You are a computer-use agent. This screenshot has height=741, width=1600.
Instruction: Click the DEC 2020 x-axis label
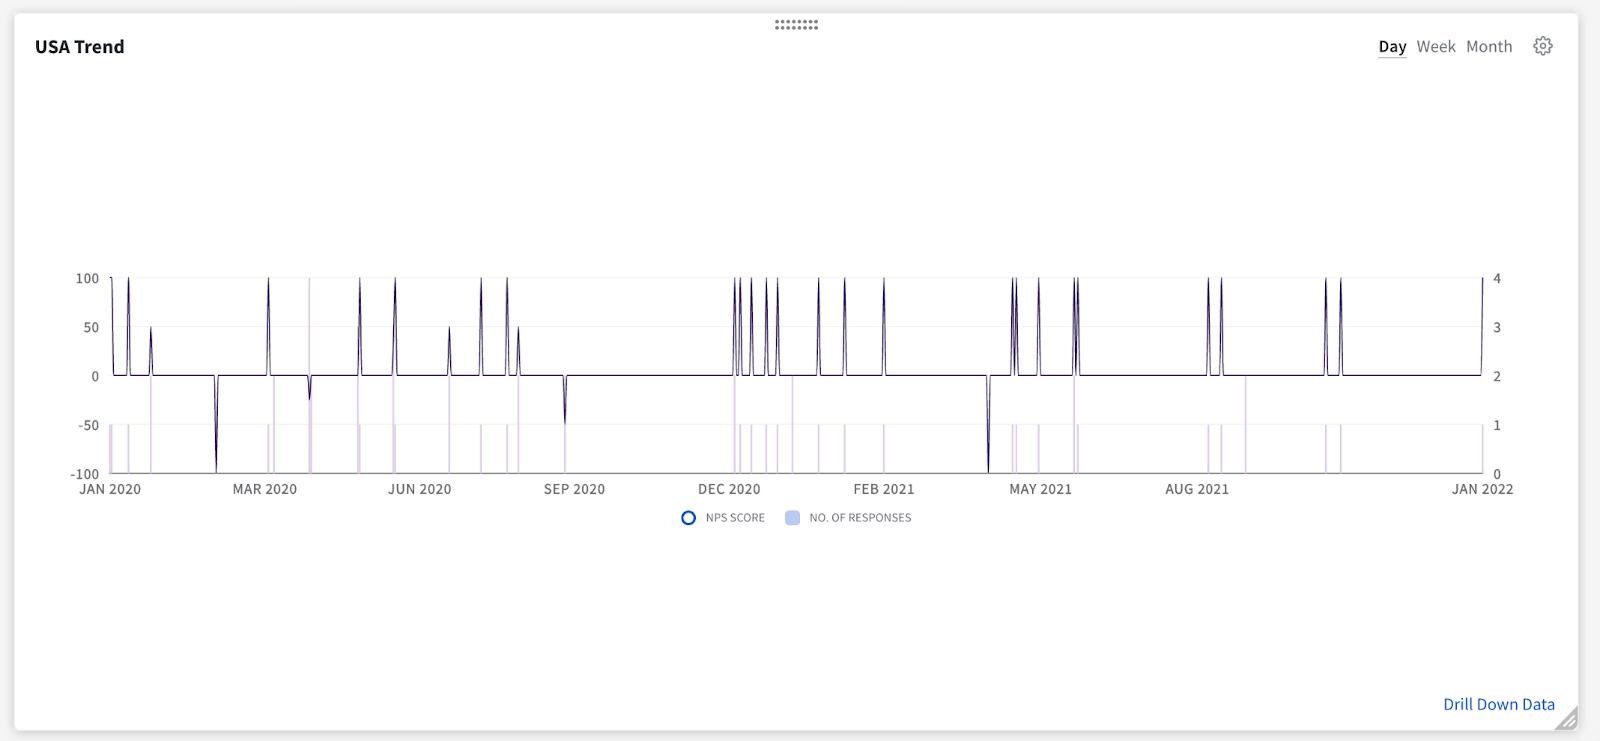[x=729, y=489]
